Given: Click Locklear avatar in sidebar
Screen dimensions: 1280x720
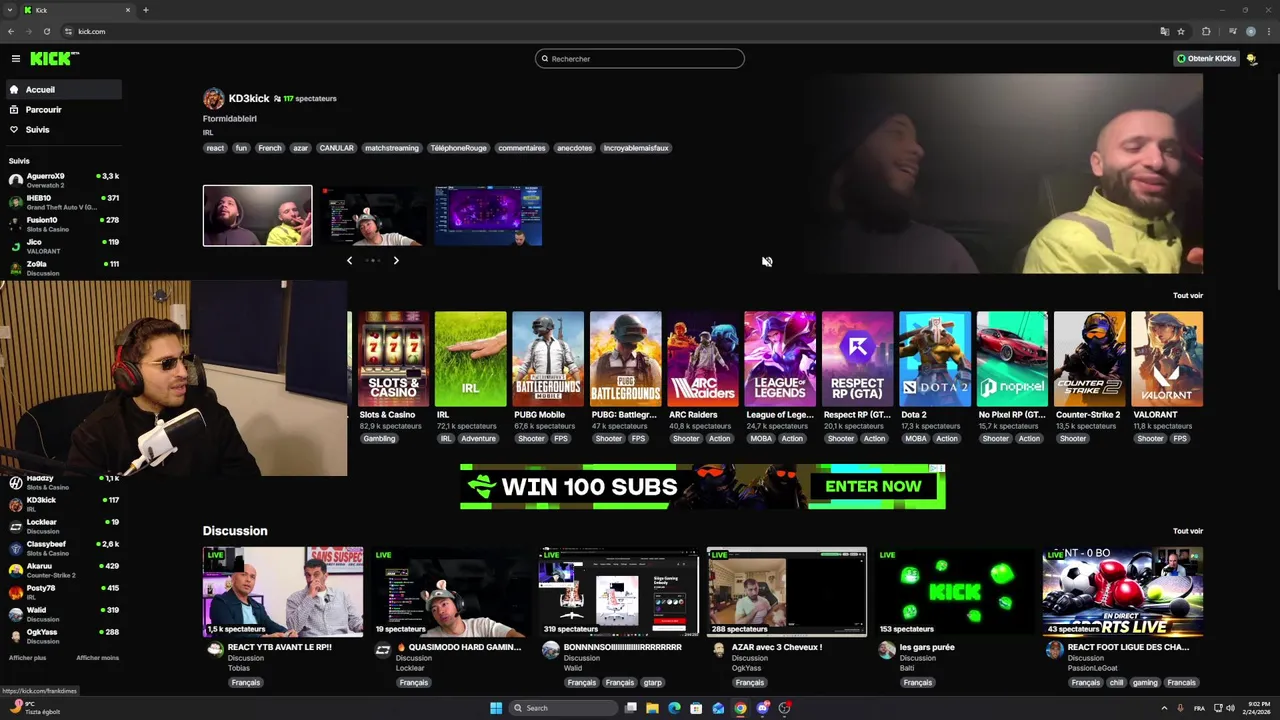Looking at the screenshot, I should (15, 526).
